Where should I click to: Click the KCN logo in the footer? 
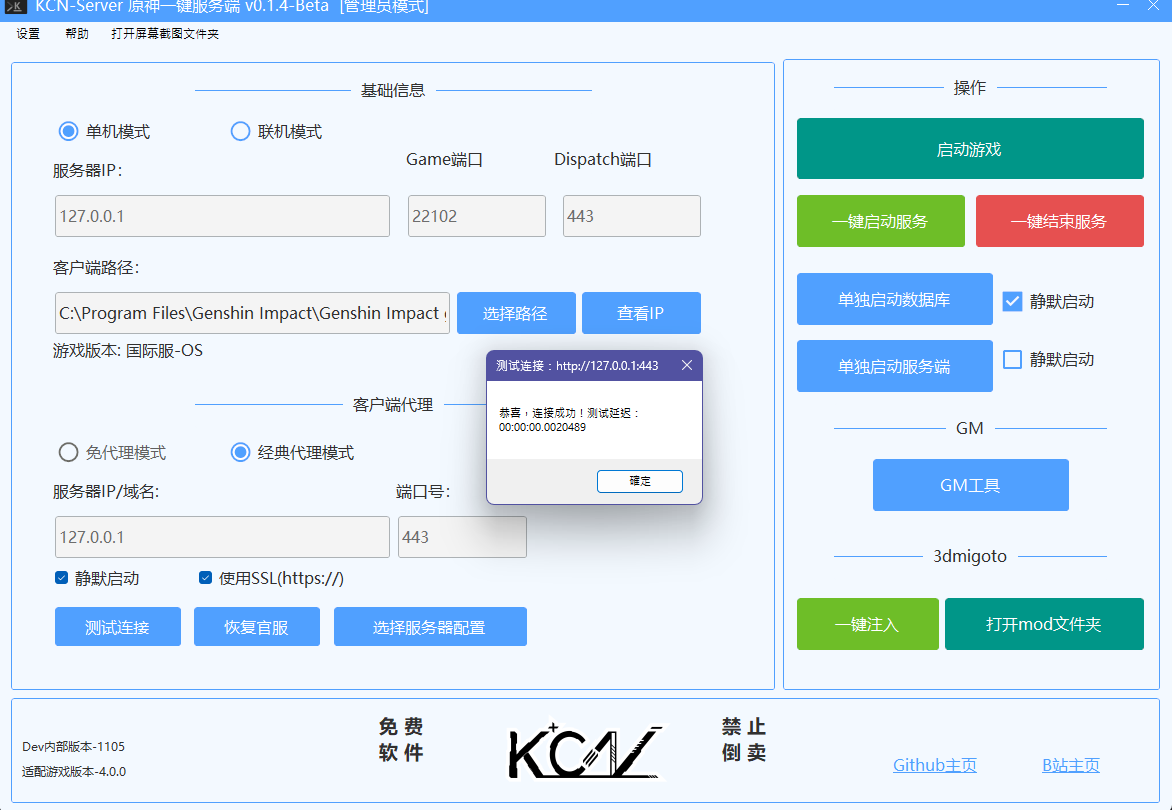coord(583,751)
